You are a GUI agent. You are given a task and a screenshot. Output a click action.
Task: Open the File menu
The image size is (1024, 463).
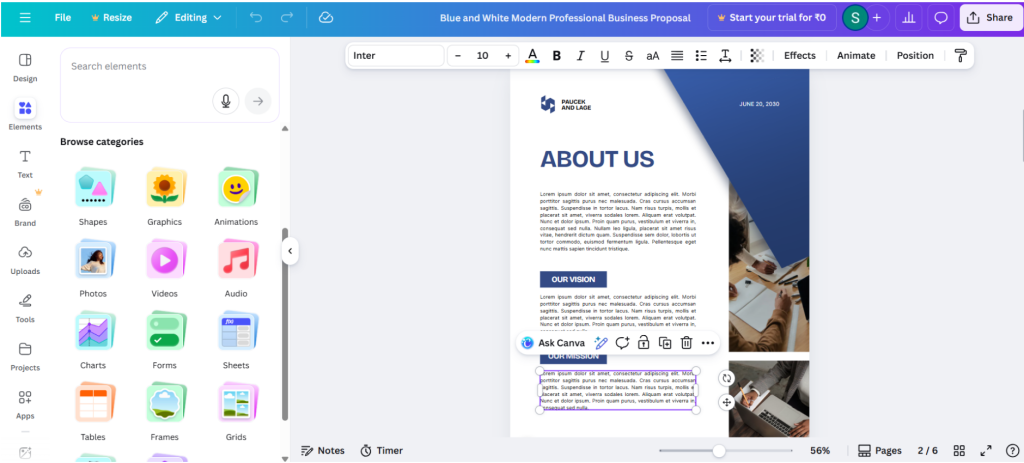[x=63, y=18]
